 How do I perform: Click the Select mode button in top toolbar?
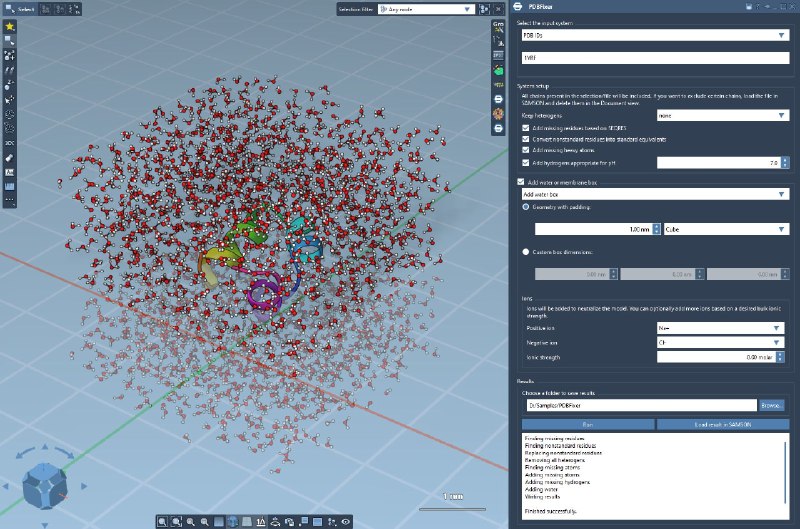coord(19,9)
